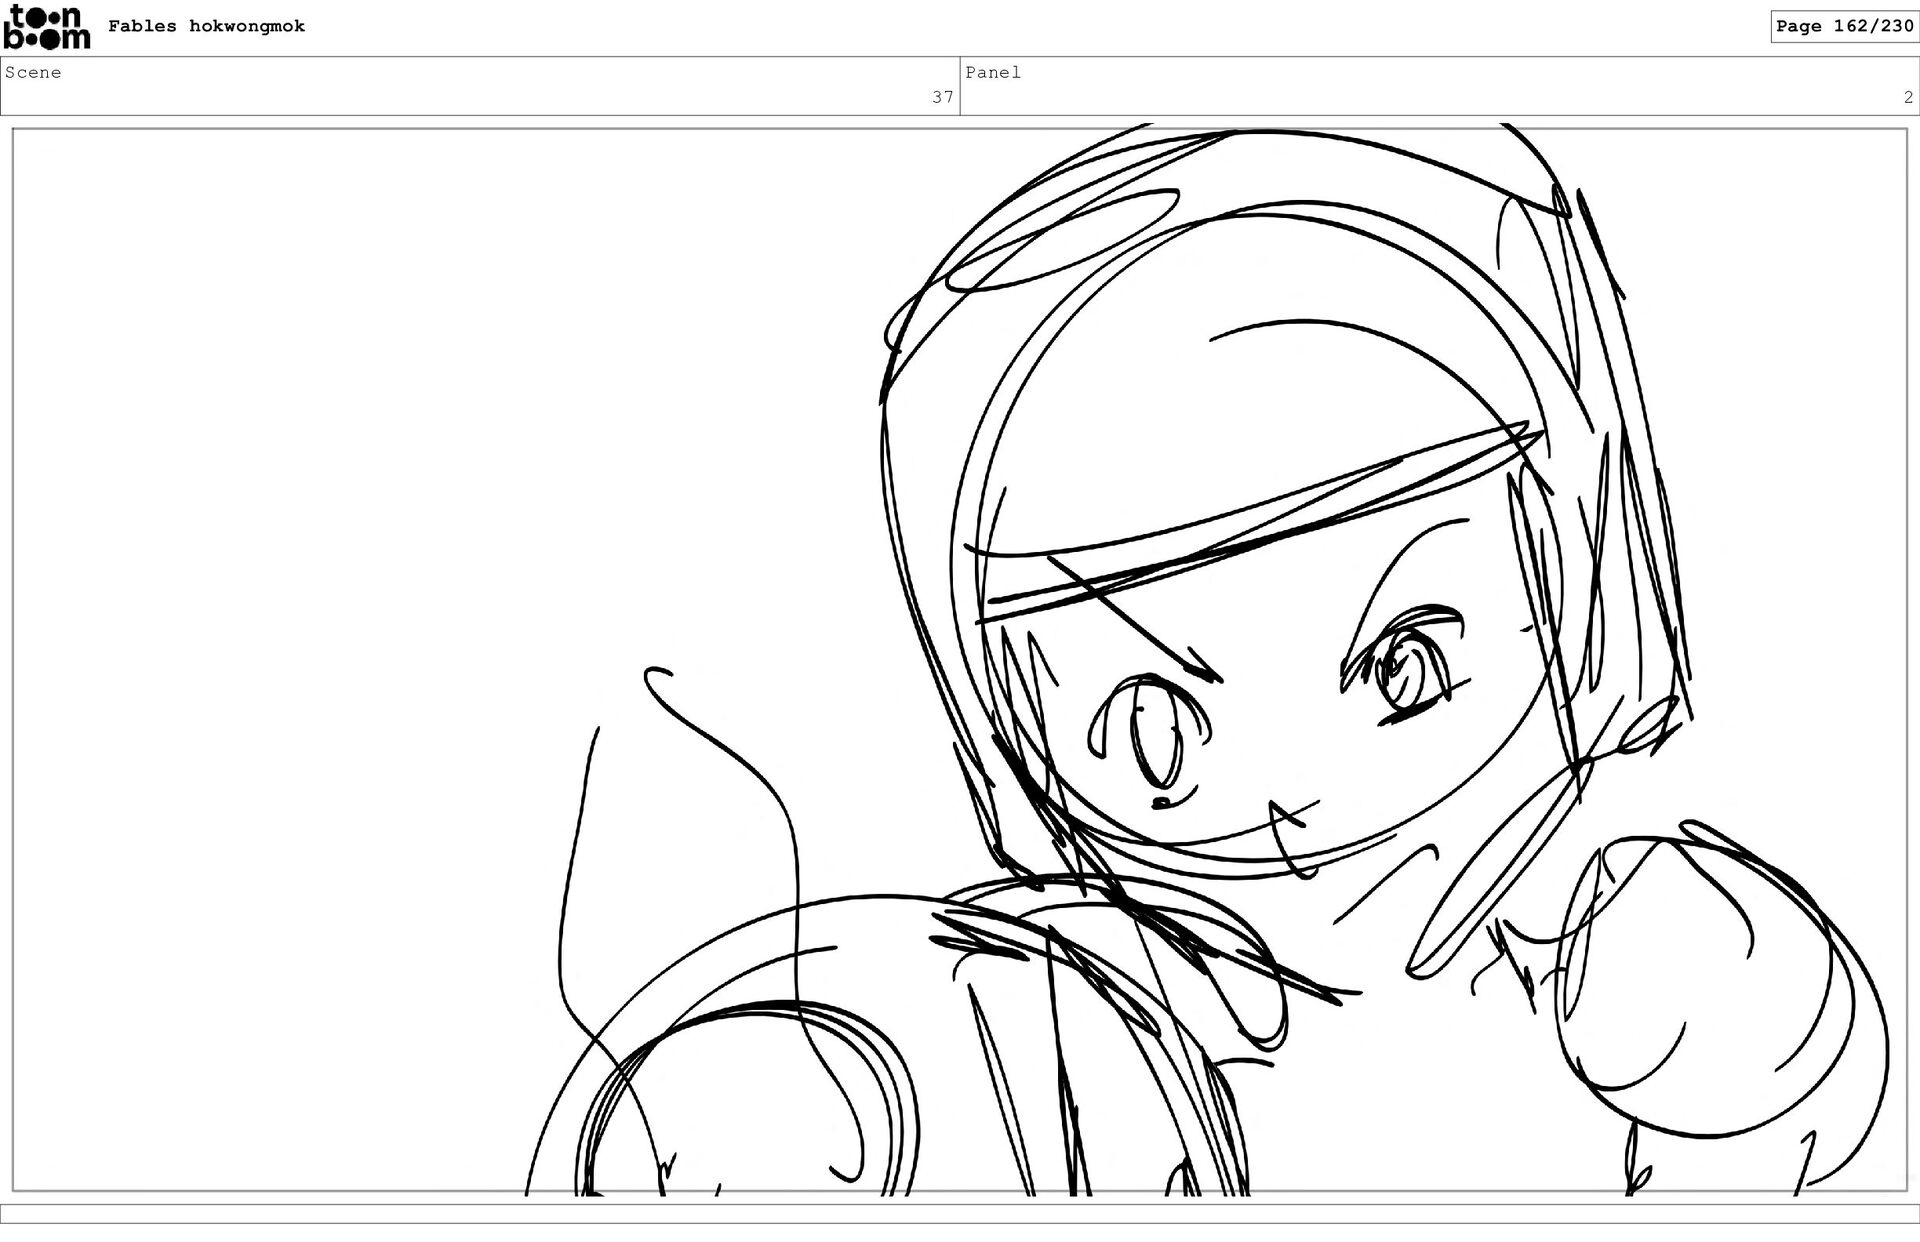Select the panel number 2
The height and width of the screenshot is (1242, 1920).
pos(1908,97)
